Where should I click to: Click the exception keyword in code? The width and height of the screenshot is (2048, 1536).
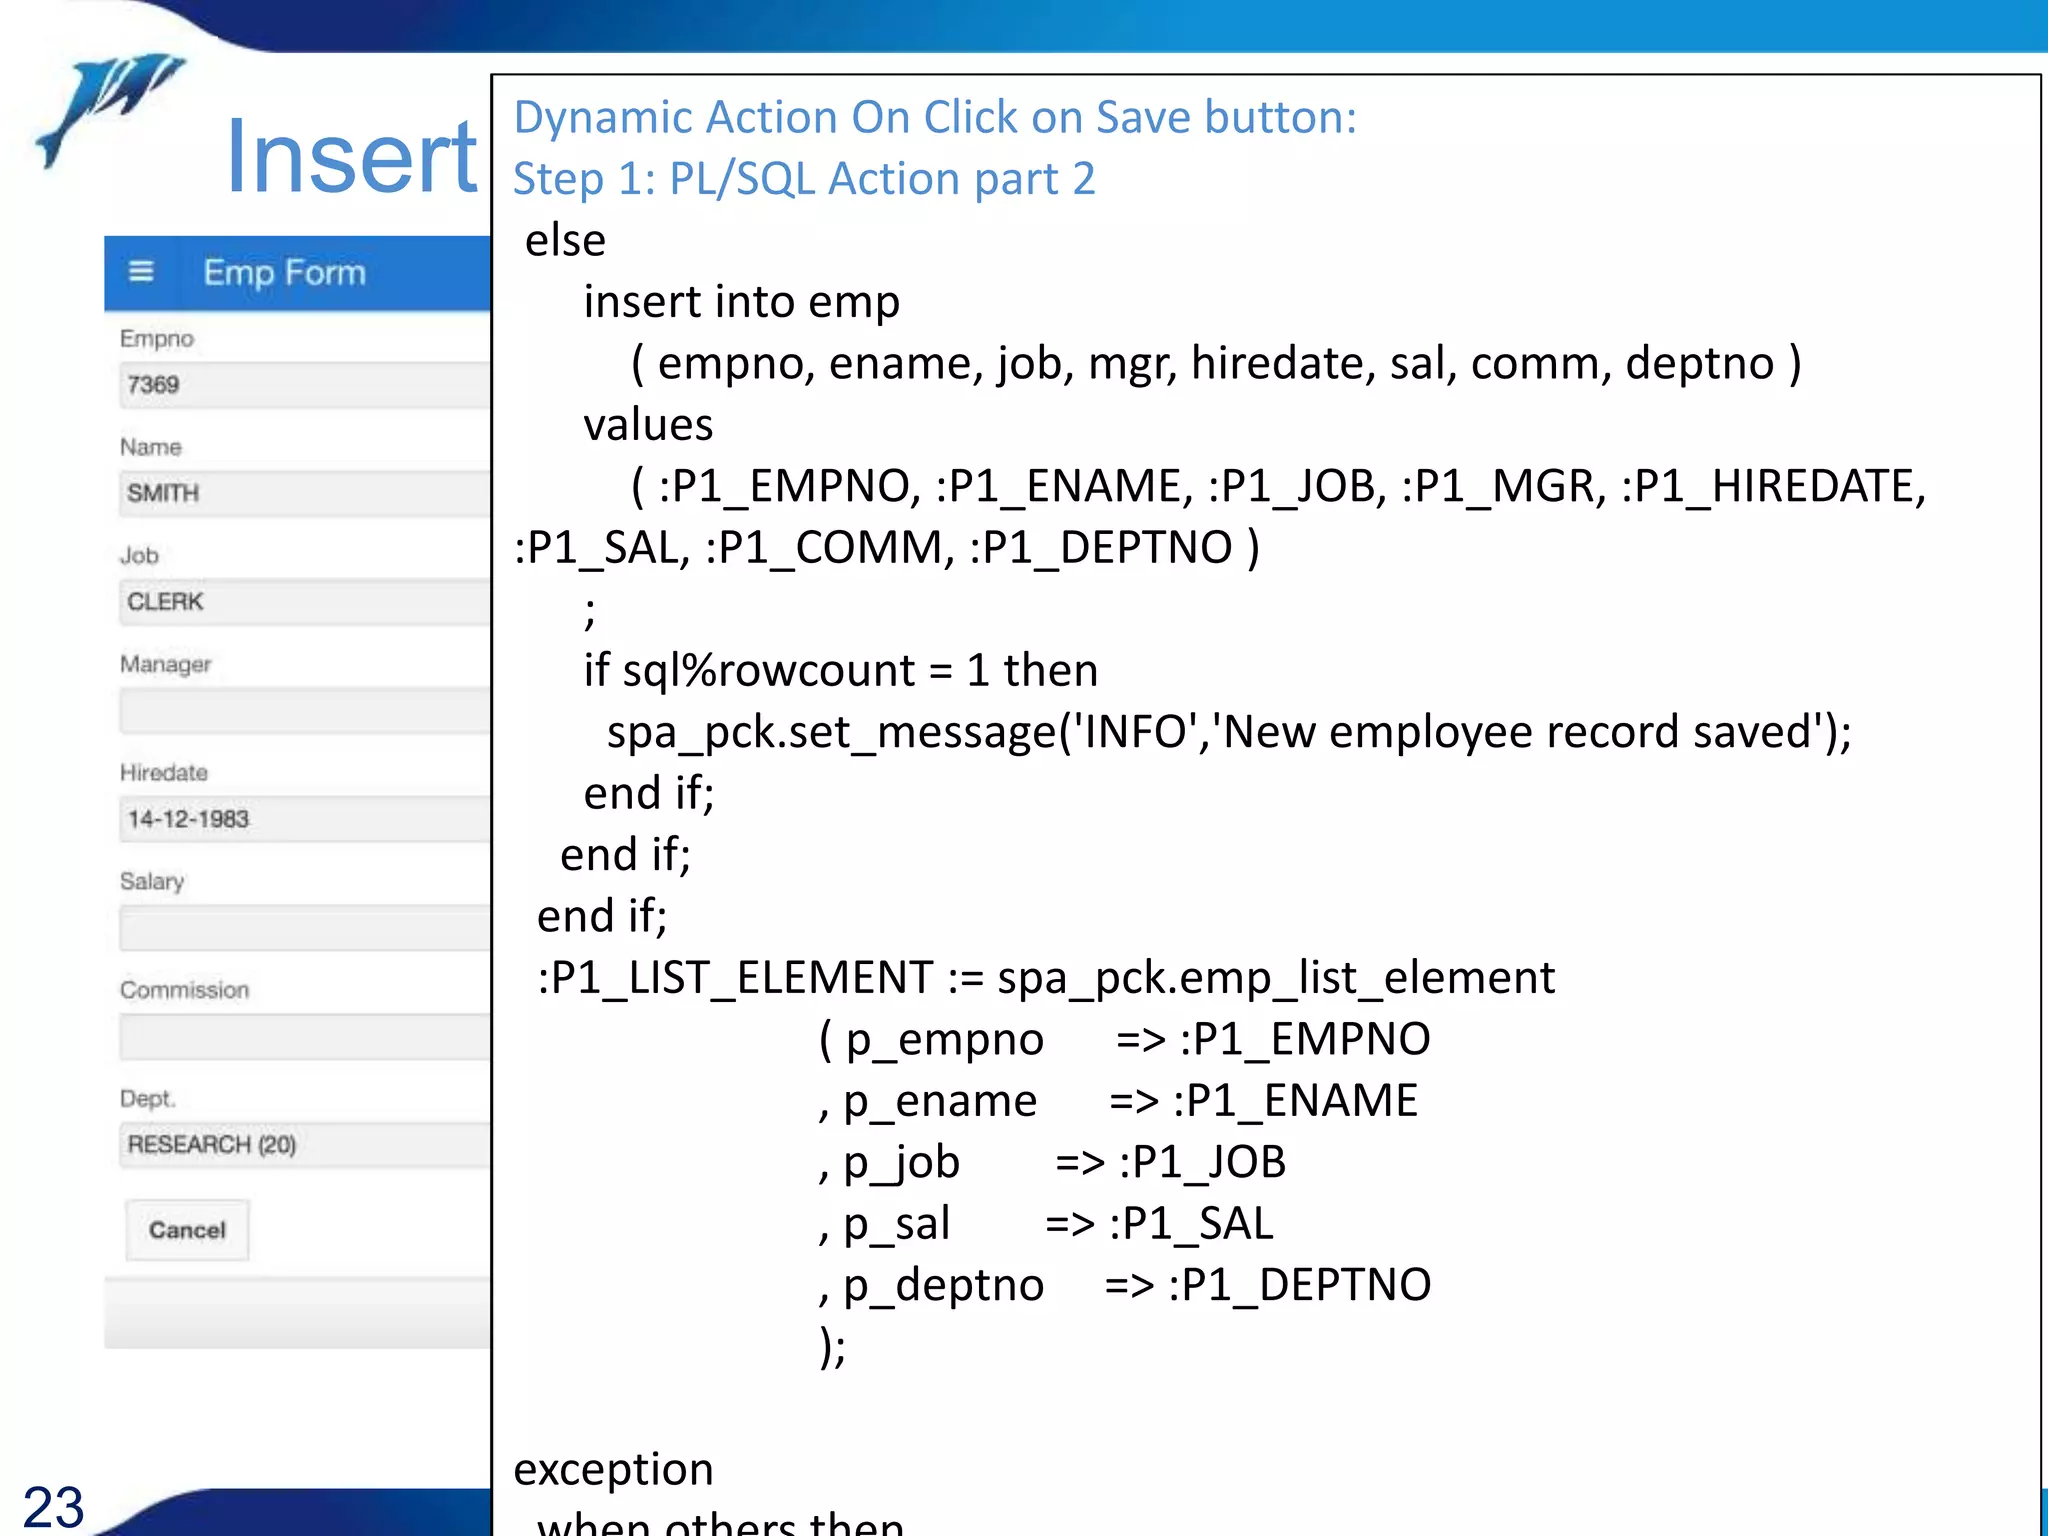coord(613,1469)
